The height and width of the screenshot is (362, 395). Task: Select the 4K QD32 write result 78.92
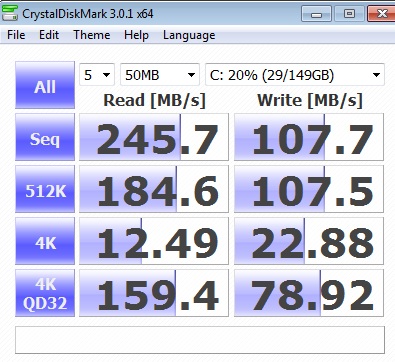pos(309,293)
